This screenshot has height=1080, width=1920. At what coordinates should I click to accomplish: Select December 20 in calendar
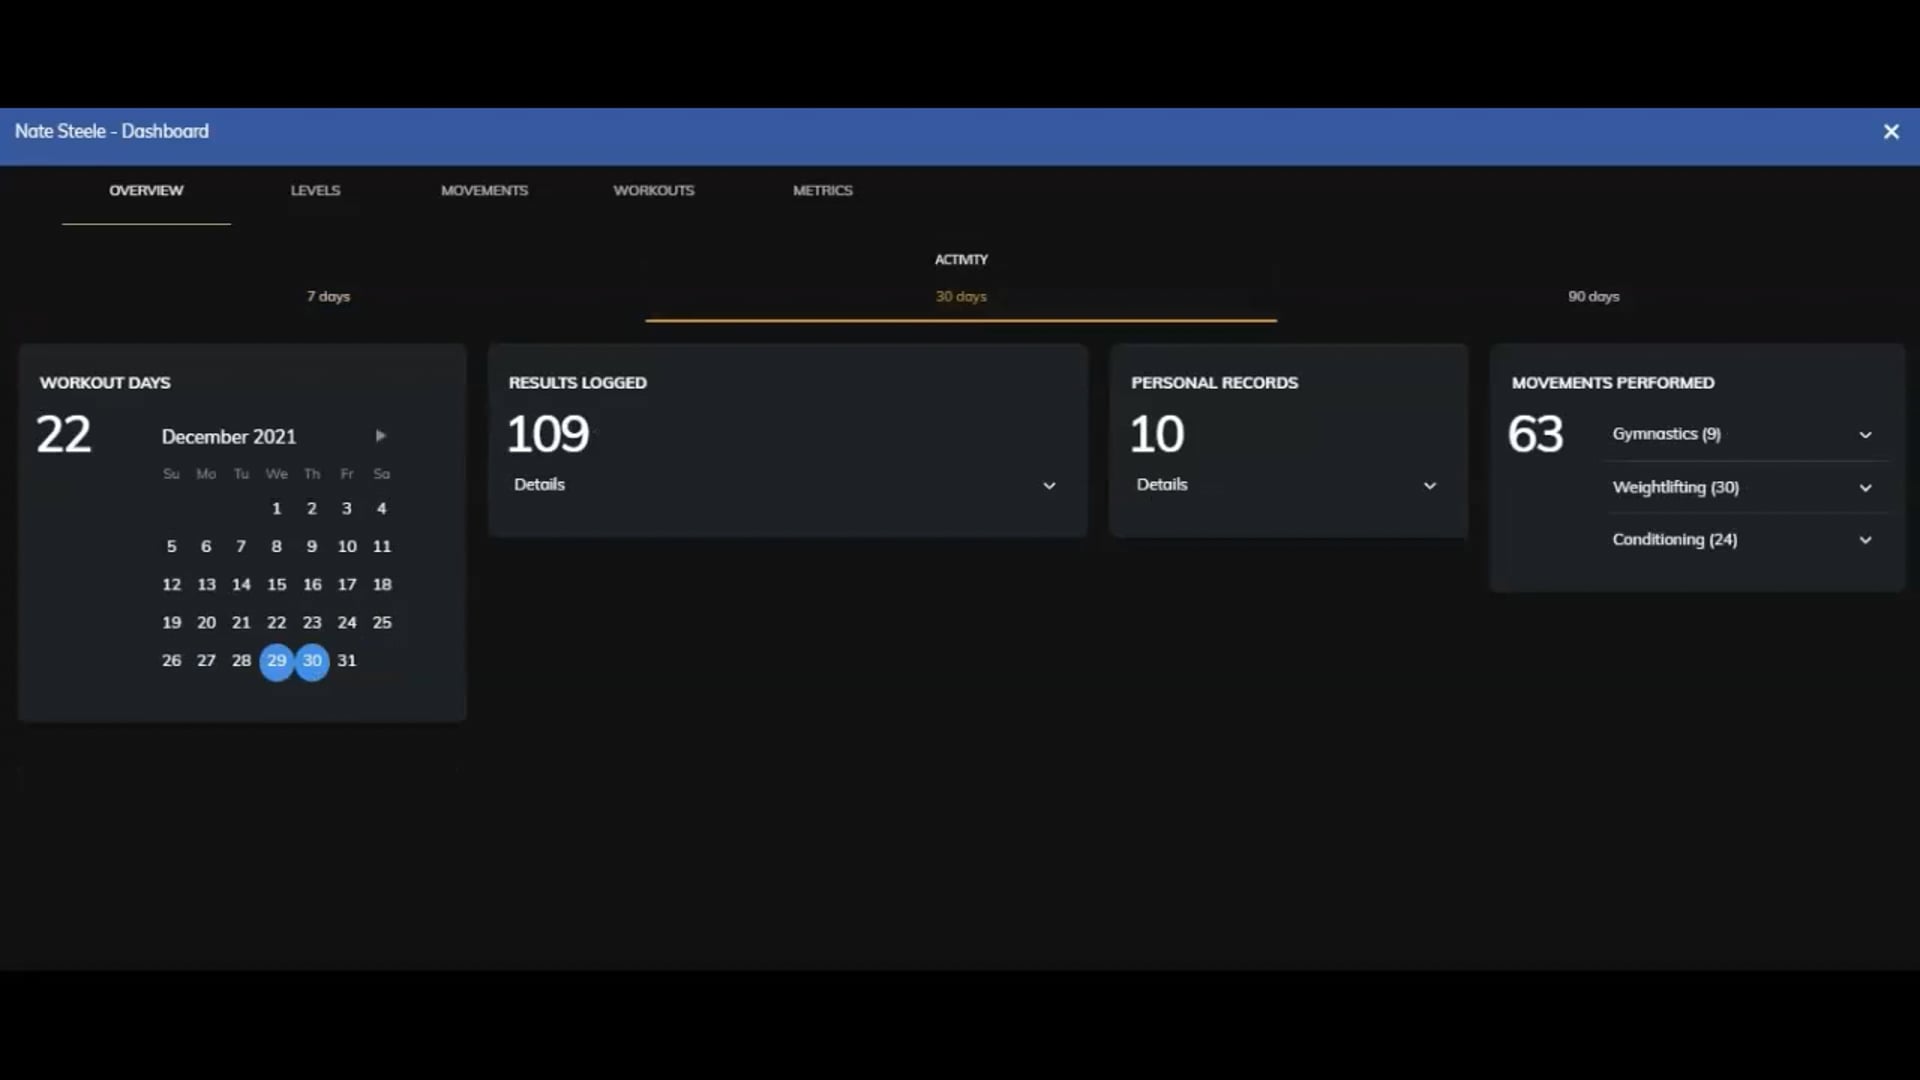click(x=206, y=622)
